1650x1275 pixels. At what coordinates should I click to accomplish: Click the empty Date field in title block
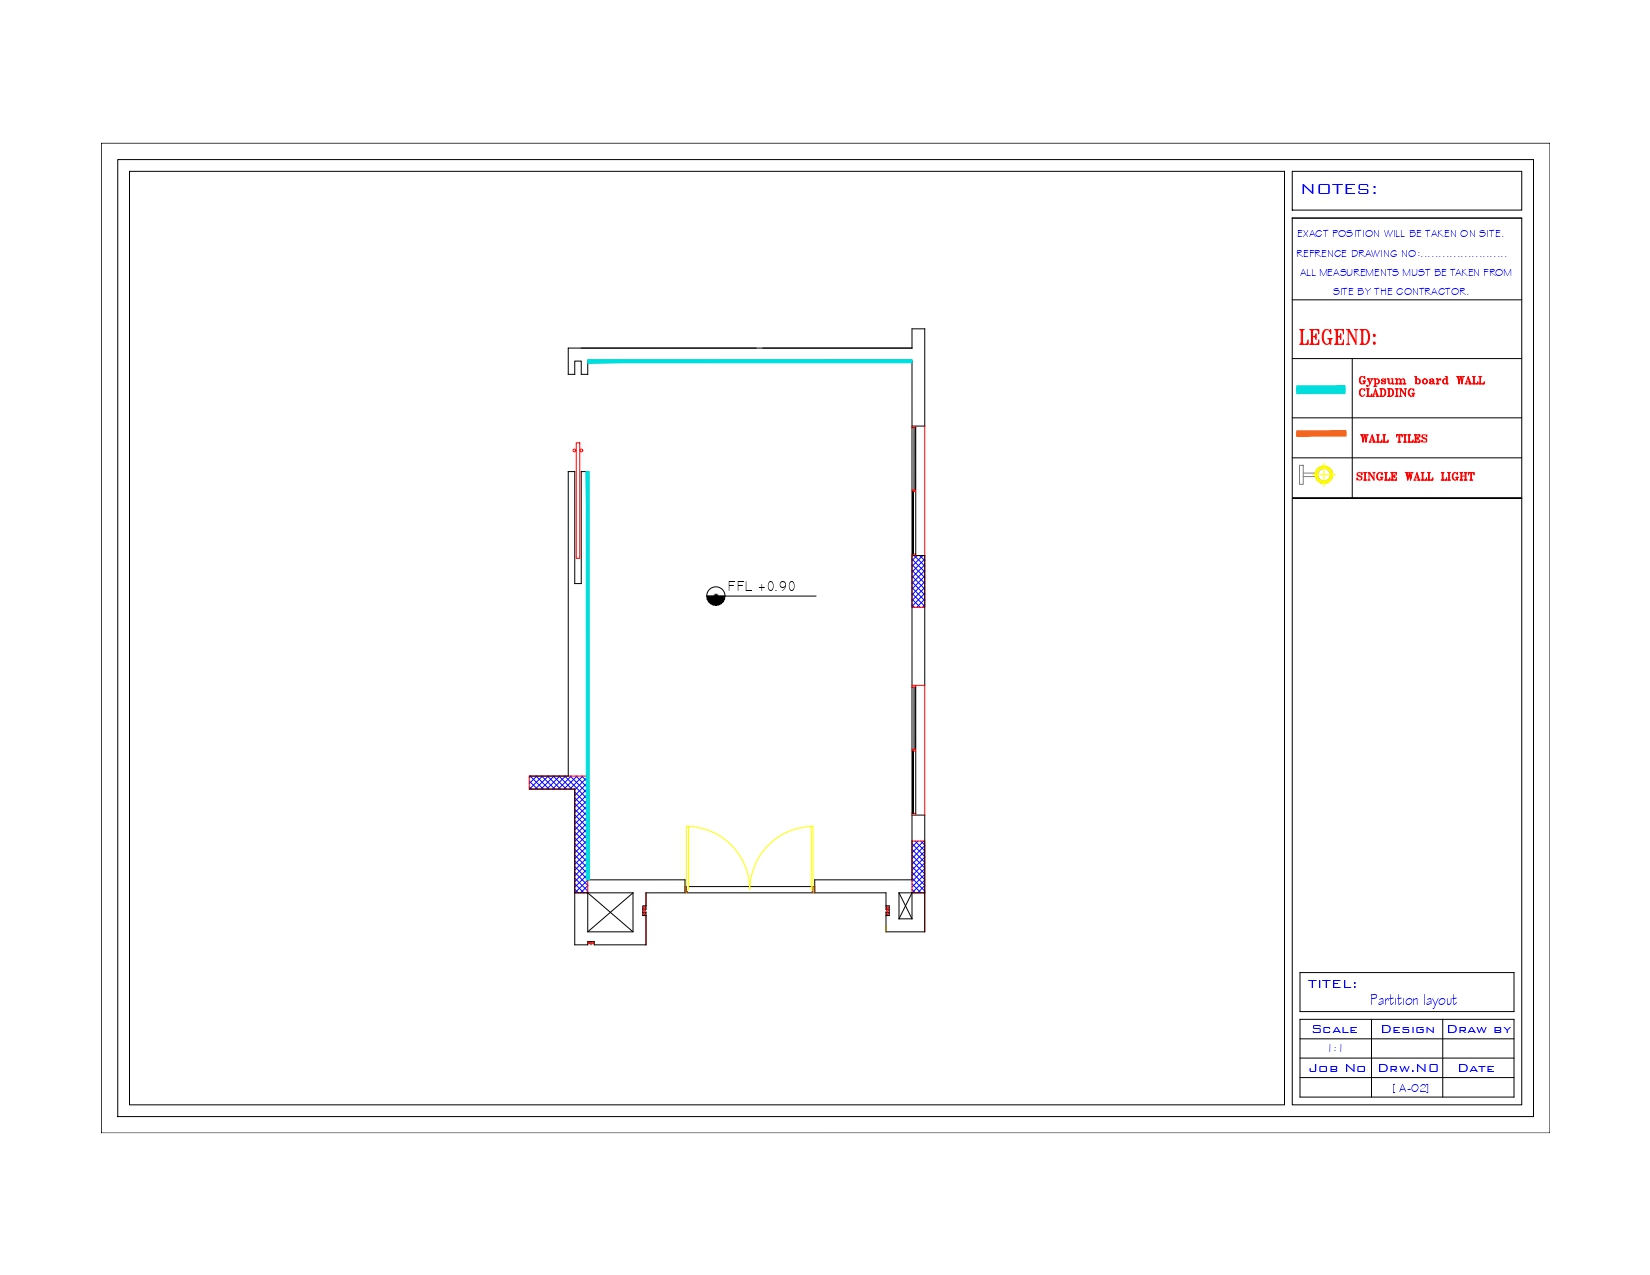(1478, 1086)
